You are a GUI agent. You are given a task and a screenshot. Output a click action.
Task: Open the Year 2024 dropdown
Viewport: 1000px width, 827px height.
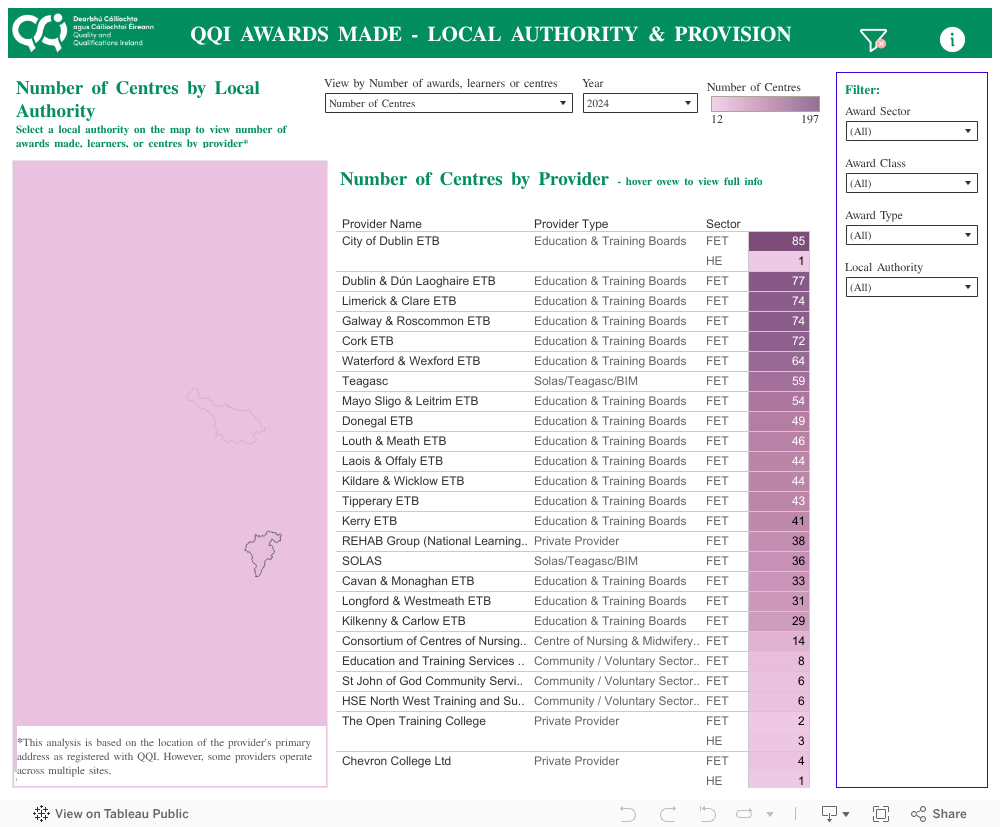640,103
